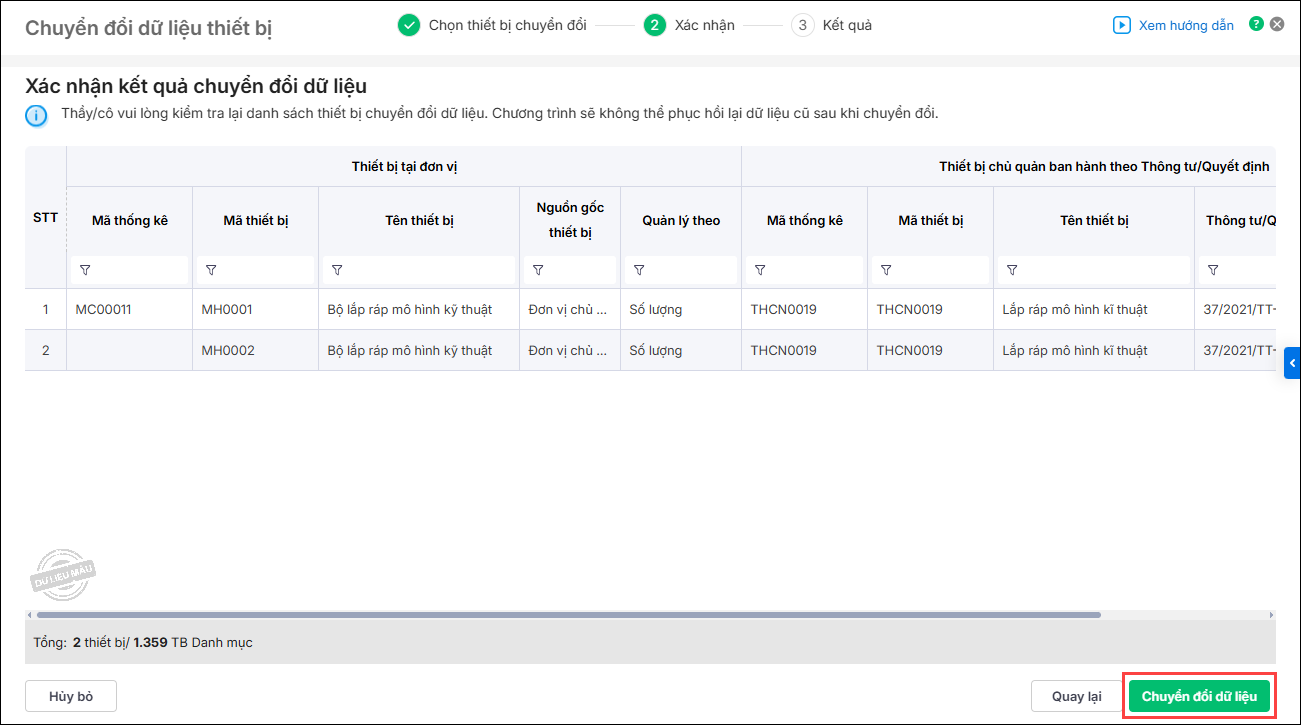Viewport: 1301px width, 725px height.
Task: Click filter icon under first Tên thiết bị column
Action: coord(336,270)
